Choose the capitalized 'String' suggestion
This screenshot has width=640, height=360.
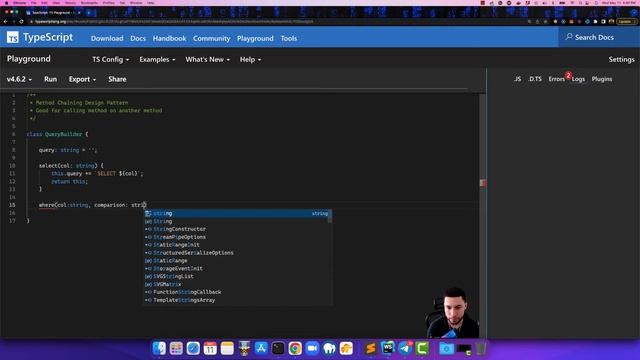[x=237, y=221]
